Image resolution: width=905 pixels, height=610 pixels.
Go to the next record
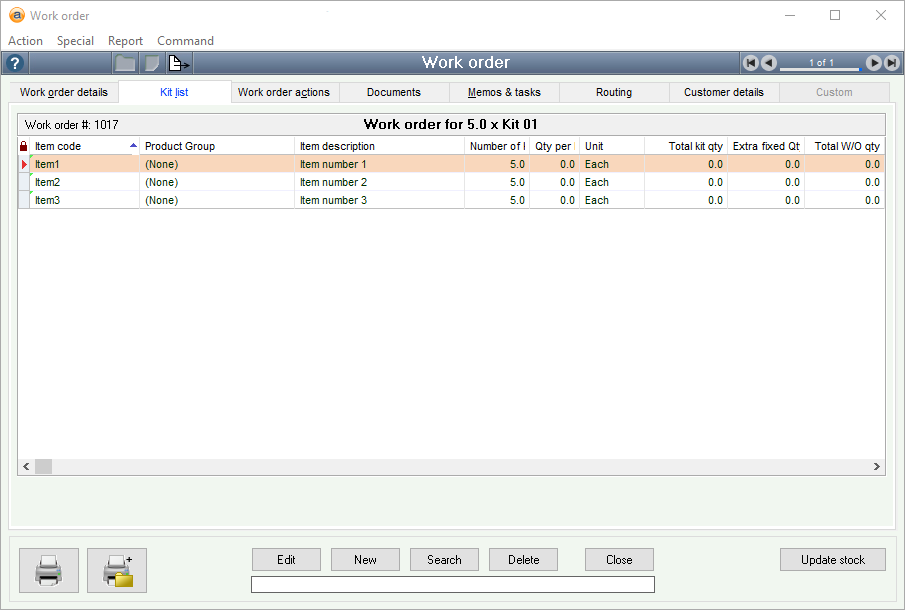pyautogui.click(x=873, y=63)
